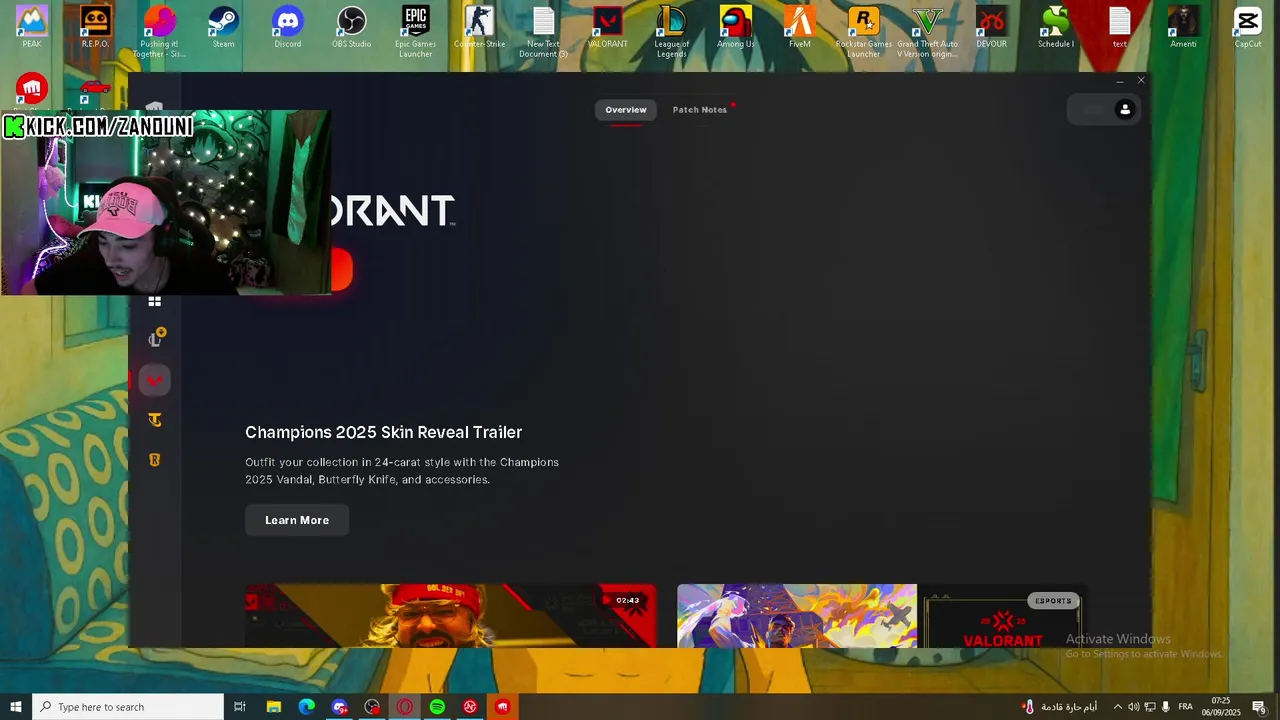This screenshot has height=720, width=1280.
Task: Select the VALORANT icon in Riot Client sidebar
Action: (155, 380)
